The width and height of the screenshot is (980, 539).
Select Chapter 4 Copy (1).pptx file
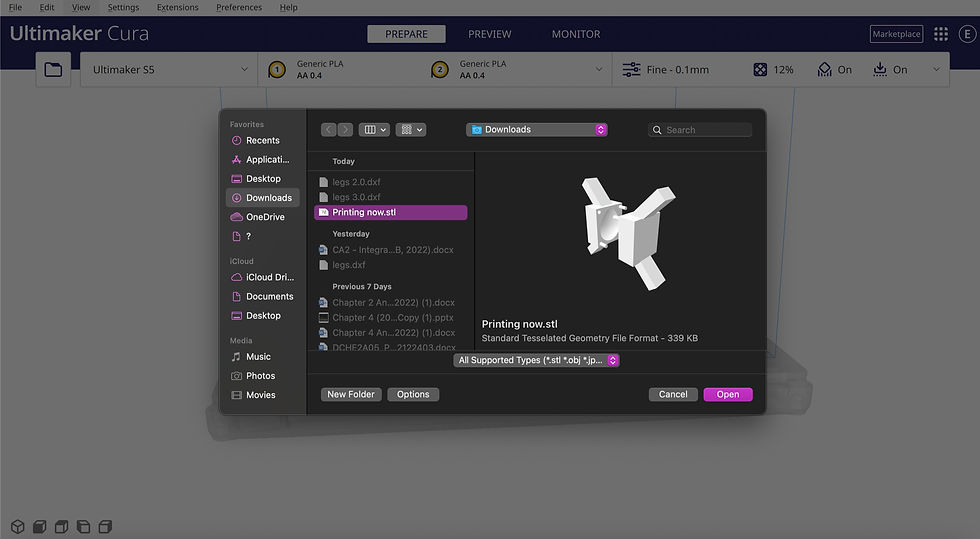(x=391, y=318)
